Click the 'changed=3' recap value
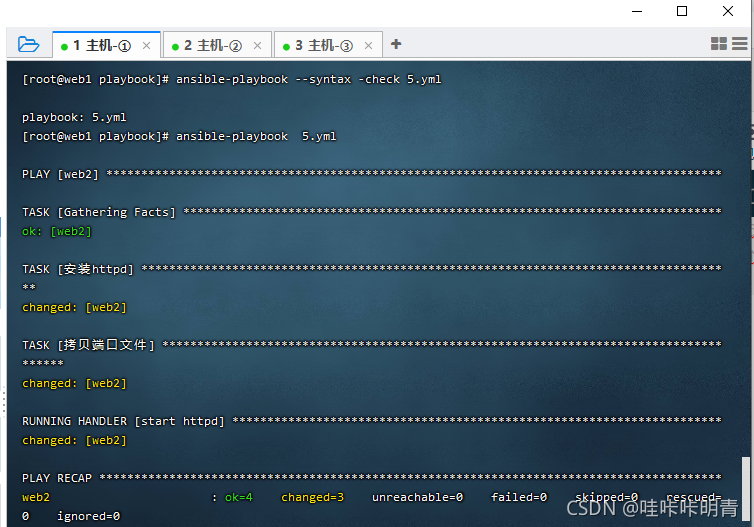Image resolution: width=754 pixels, height=527 pixels. click(313, 497)
